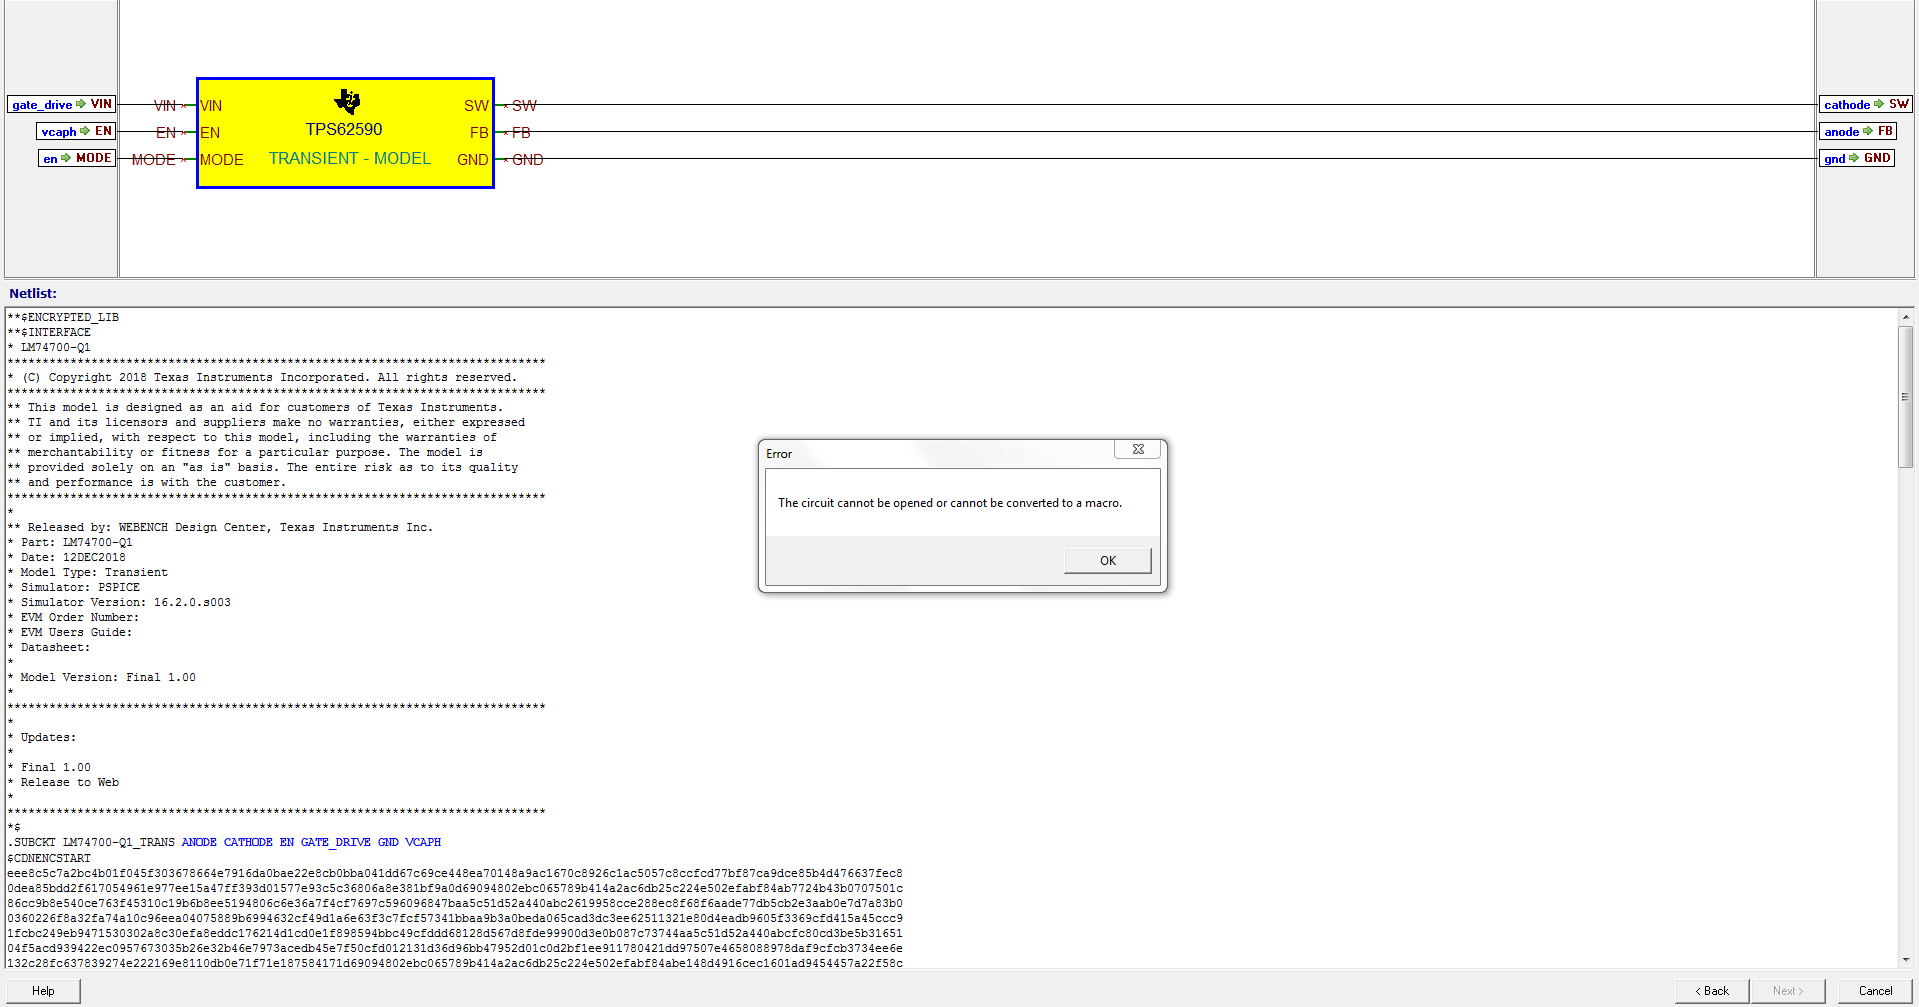The image size is (1919, 1007).
Task: Click the green arrow in cathode mapping
Action: coord(1879,104)
